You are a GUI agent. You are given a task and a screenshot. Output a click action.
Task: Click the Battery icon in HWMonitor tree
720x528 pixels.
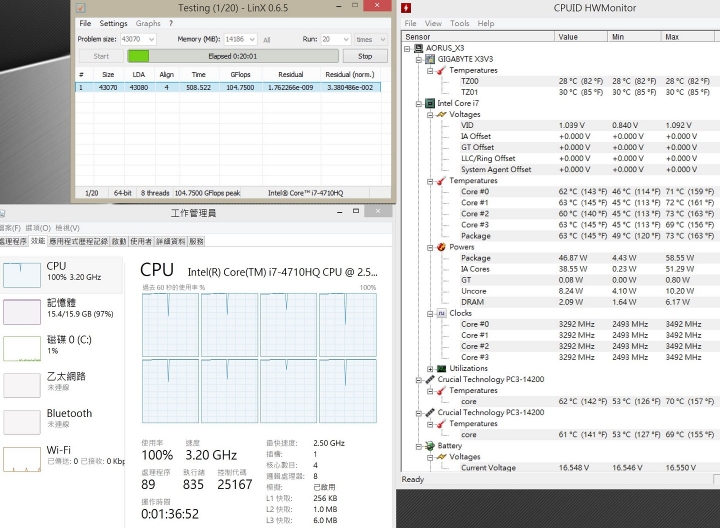(430, 446)
